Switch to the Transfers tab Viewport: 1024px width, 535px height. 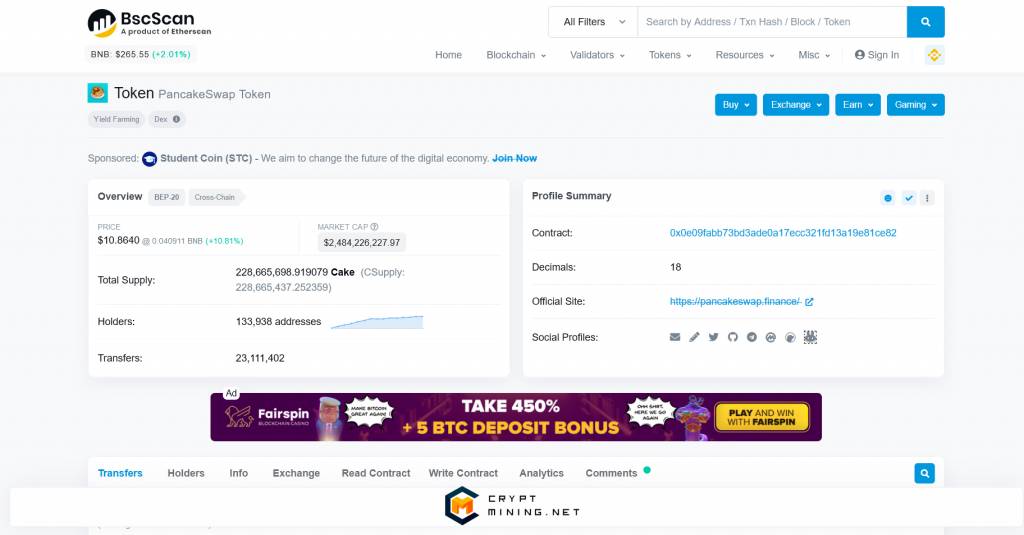click(x=120, y=473)
